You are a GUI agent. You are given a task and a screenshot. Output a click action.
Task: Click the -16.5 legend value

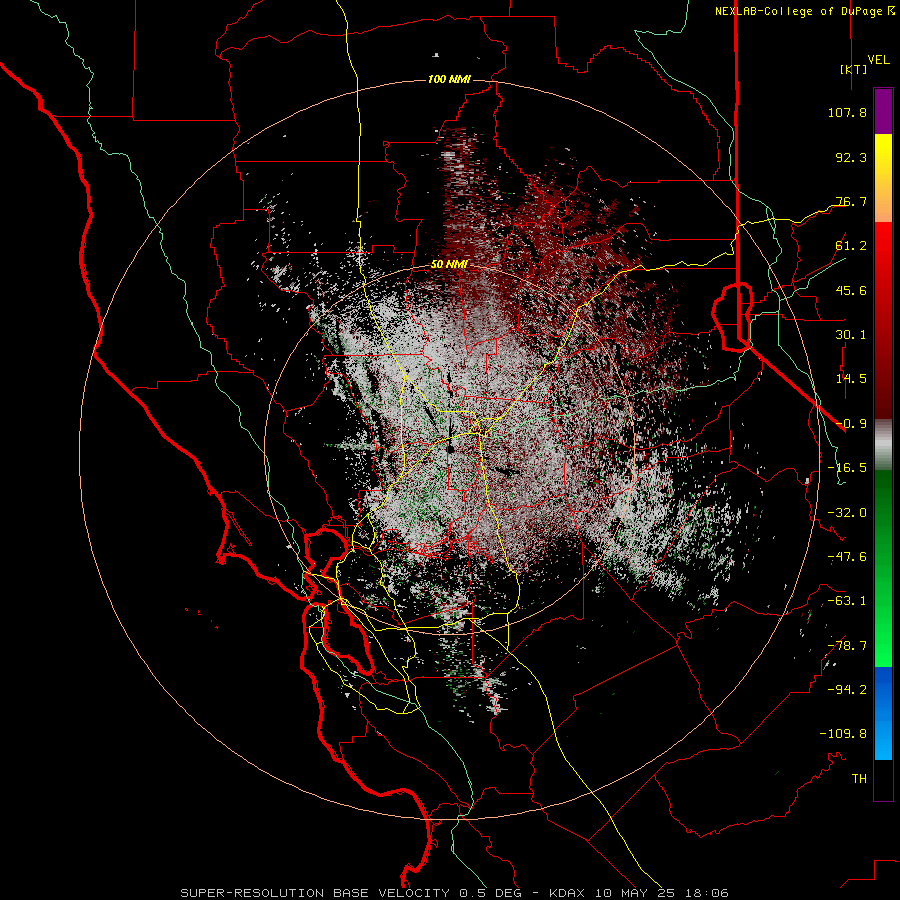[x=847, y=468]
